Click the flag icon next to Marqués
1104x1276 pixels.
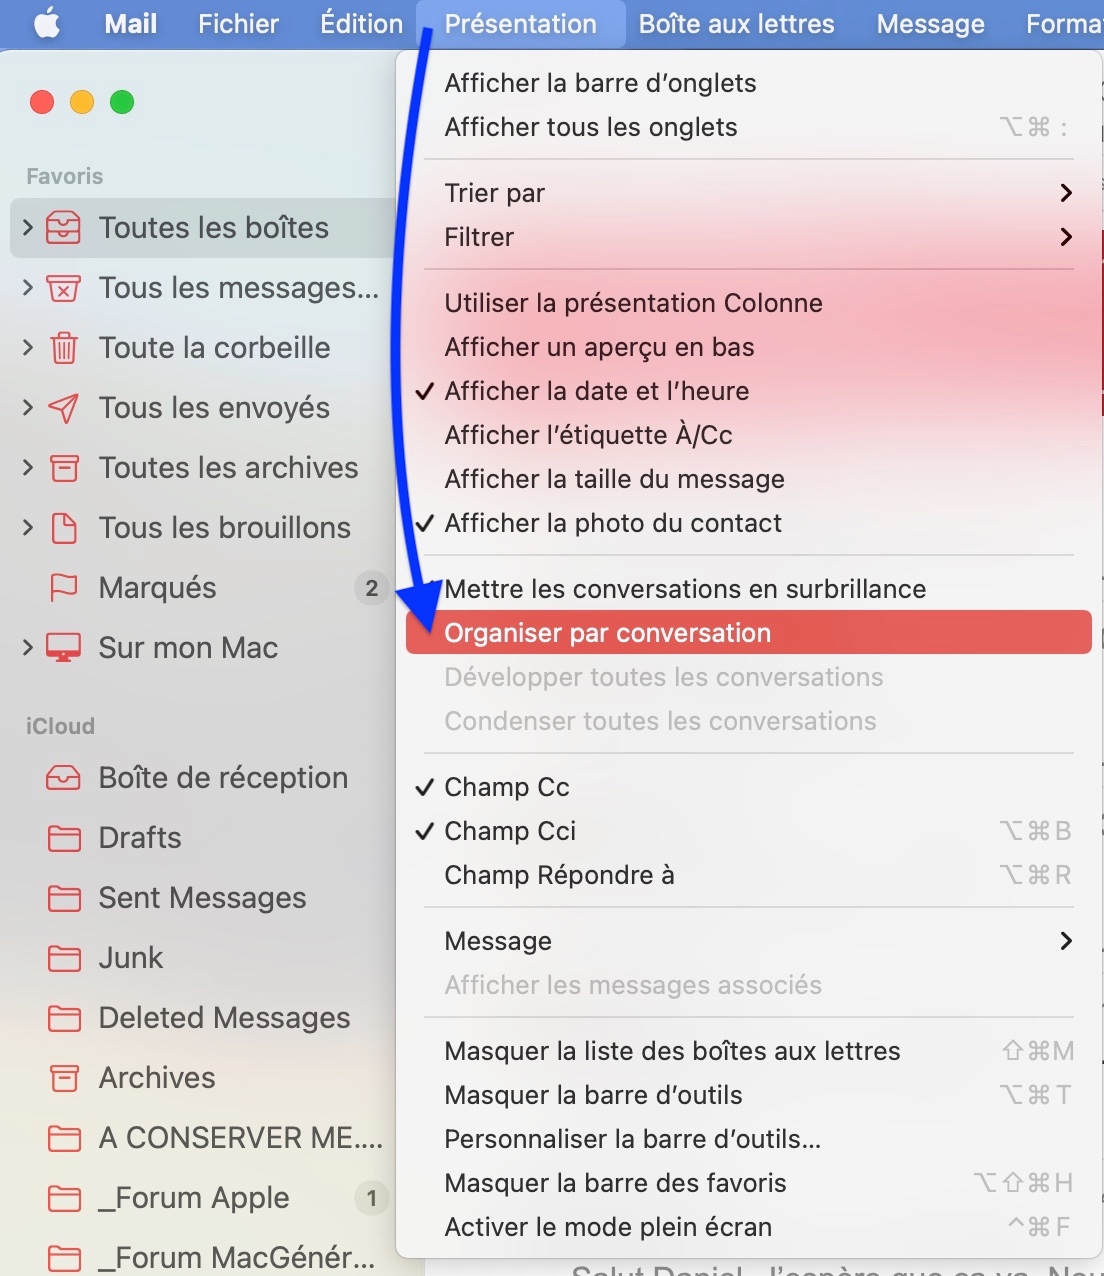63,588
